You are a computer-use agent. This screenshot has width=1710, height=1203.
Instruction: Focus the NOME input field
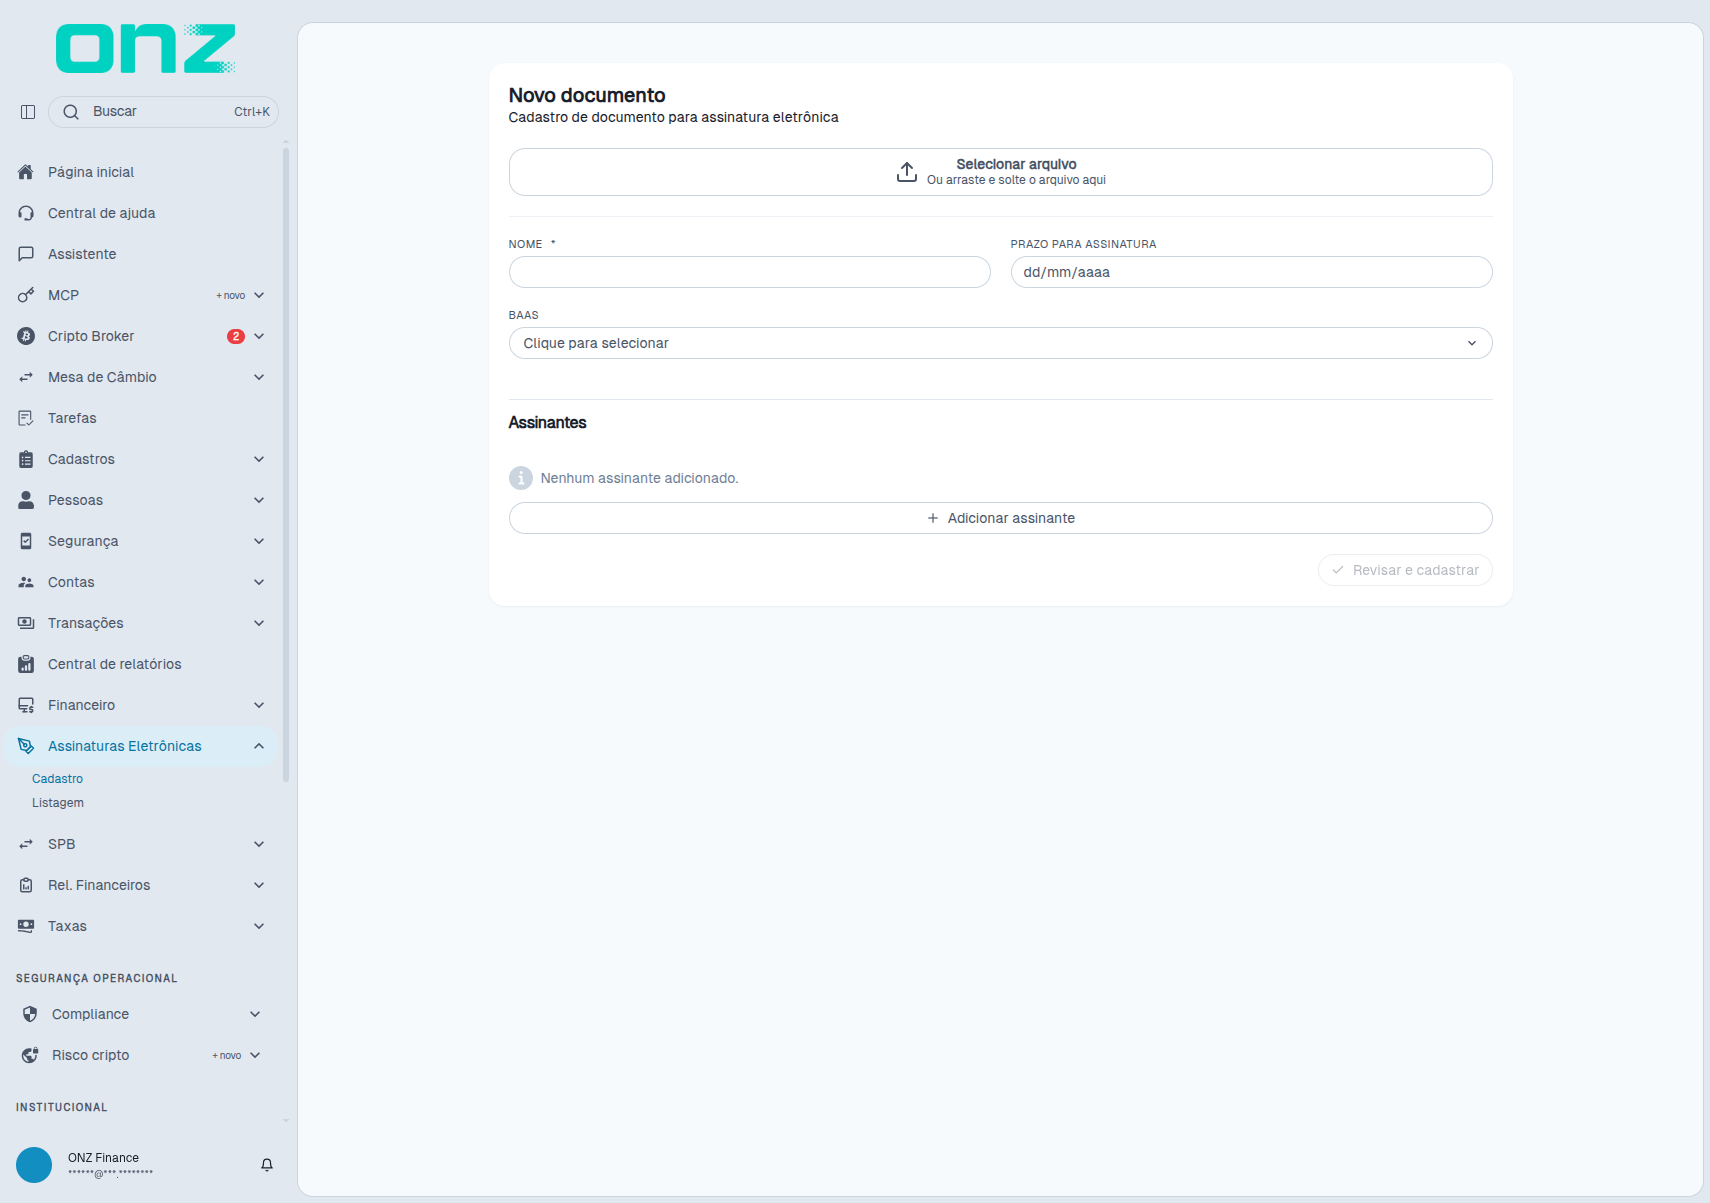pos(749,272)
